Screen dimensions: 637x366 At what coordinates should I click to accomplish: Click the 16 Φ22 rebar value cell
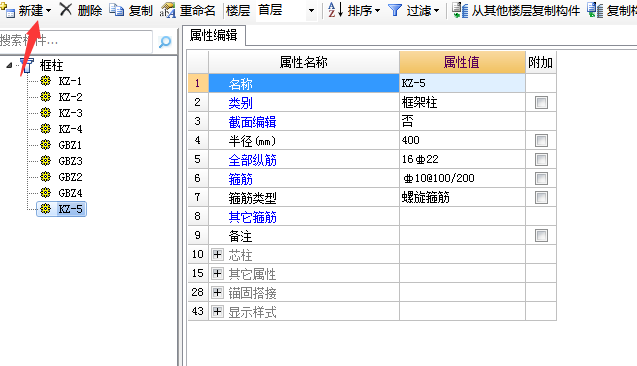click(462, 159)
